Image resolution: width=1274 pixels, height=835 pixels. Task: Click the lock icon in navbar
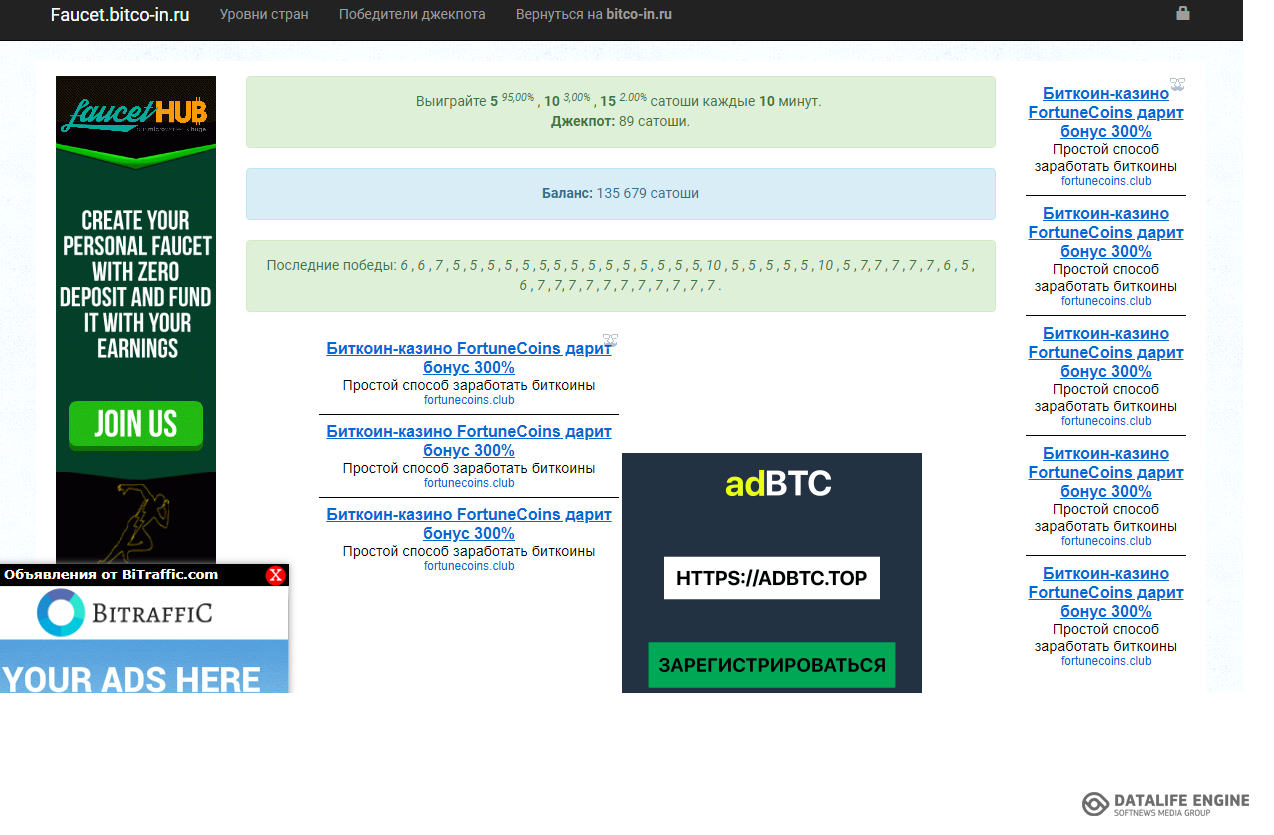[x=1183, y=14]
